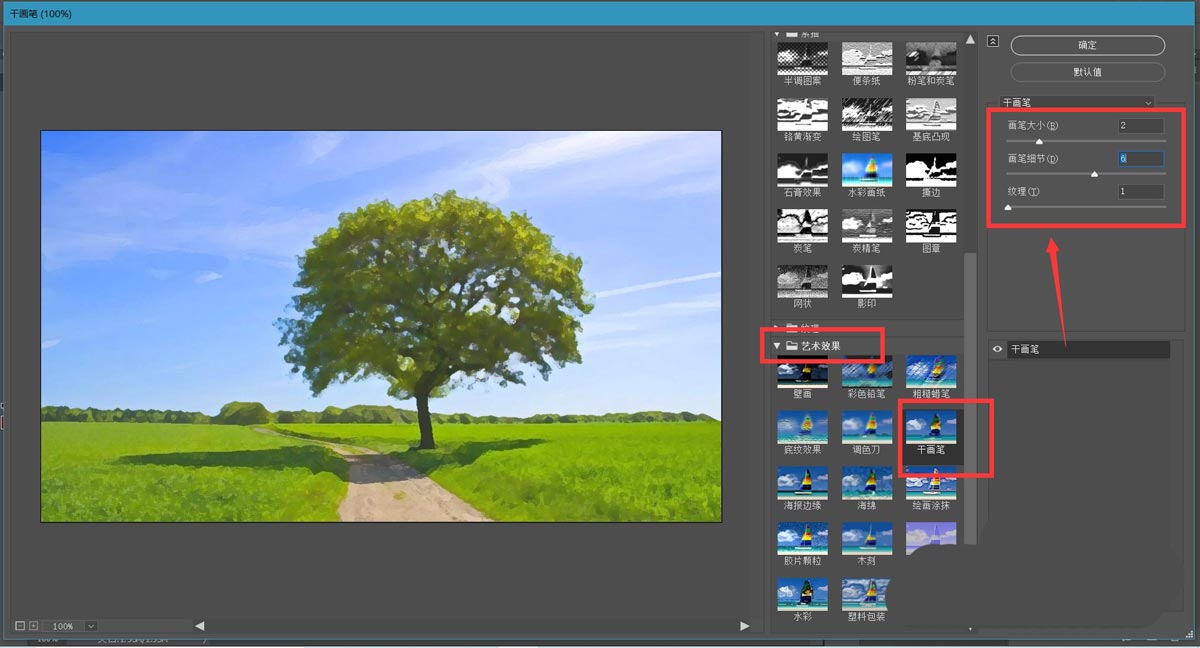The width and height of the screenshot is (1200, 648).
Task: Select the 胶片颗粒 film grain filter
Action: [802, 538]
